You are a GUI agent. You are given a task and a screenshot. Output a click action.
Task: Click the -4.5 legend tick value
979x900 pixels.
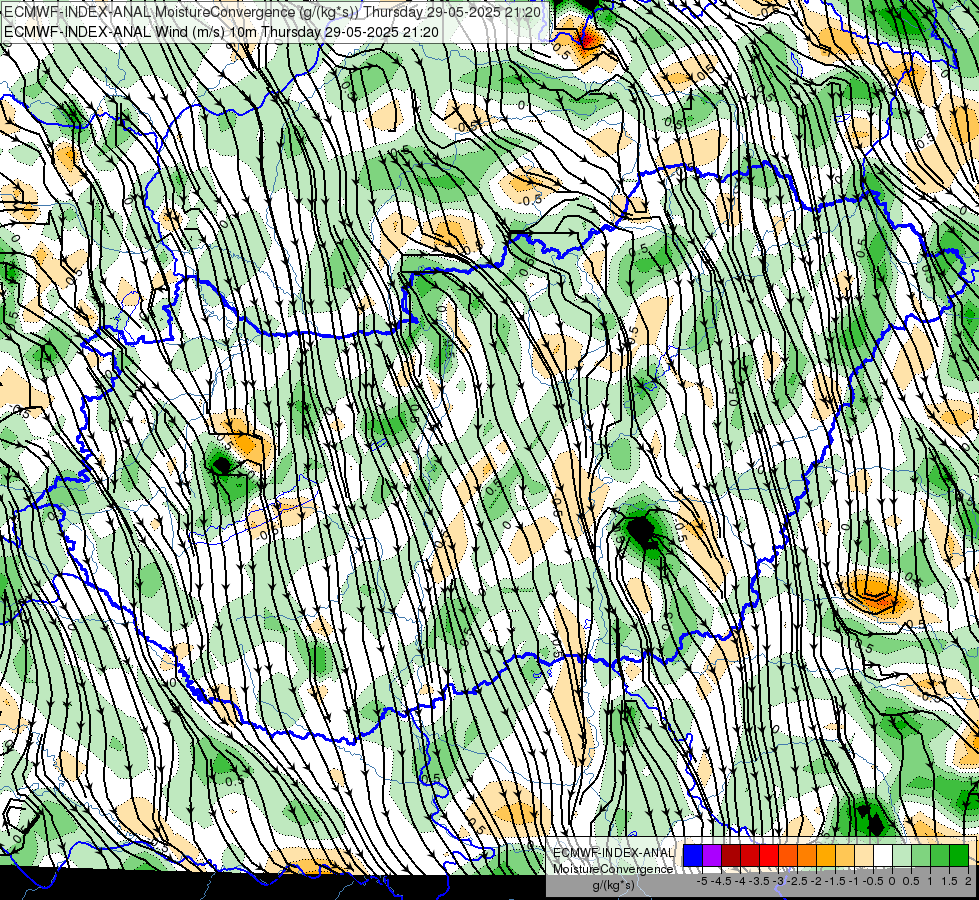(721, 881)
